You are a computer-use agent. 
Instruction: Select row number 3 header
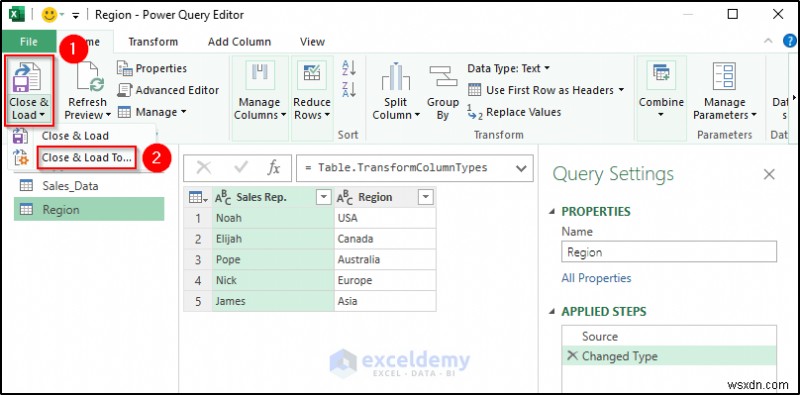[x=198, y=259]
